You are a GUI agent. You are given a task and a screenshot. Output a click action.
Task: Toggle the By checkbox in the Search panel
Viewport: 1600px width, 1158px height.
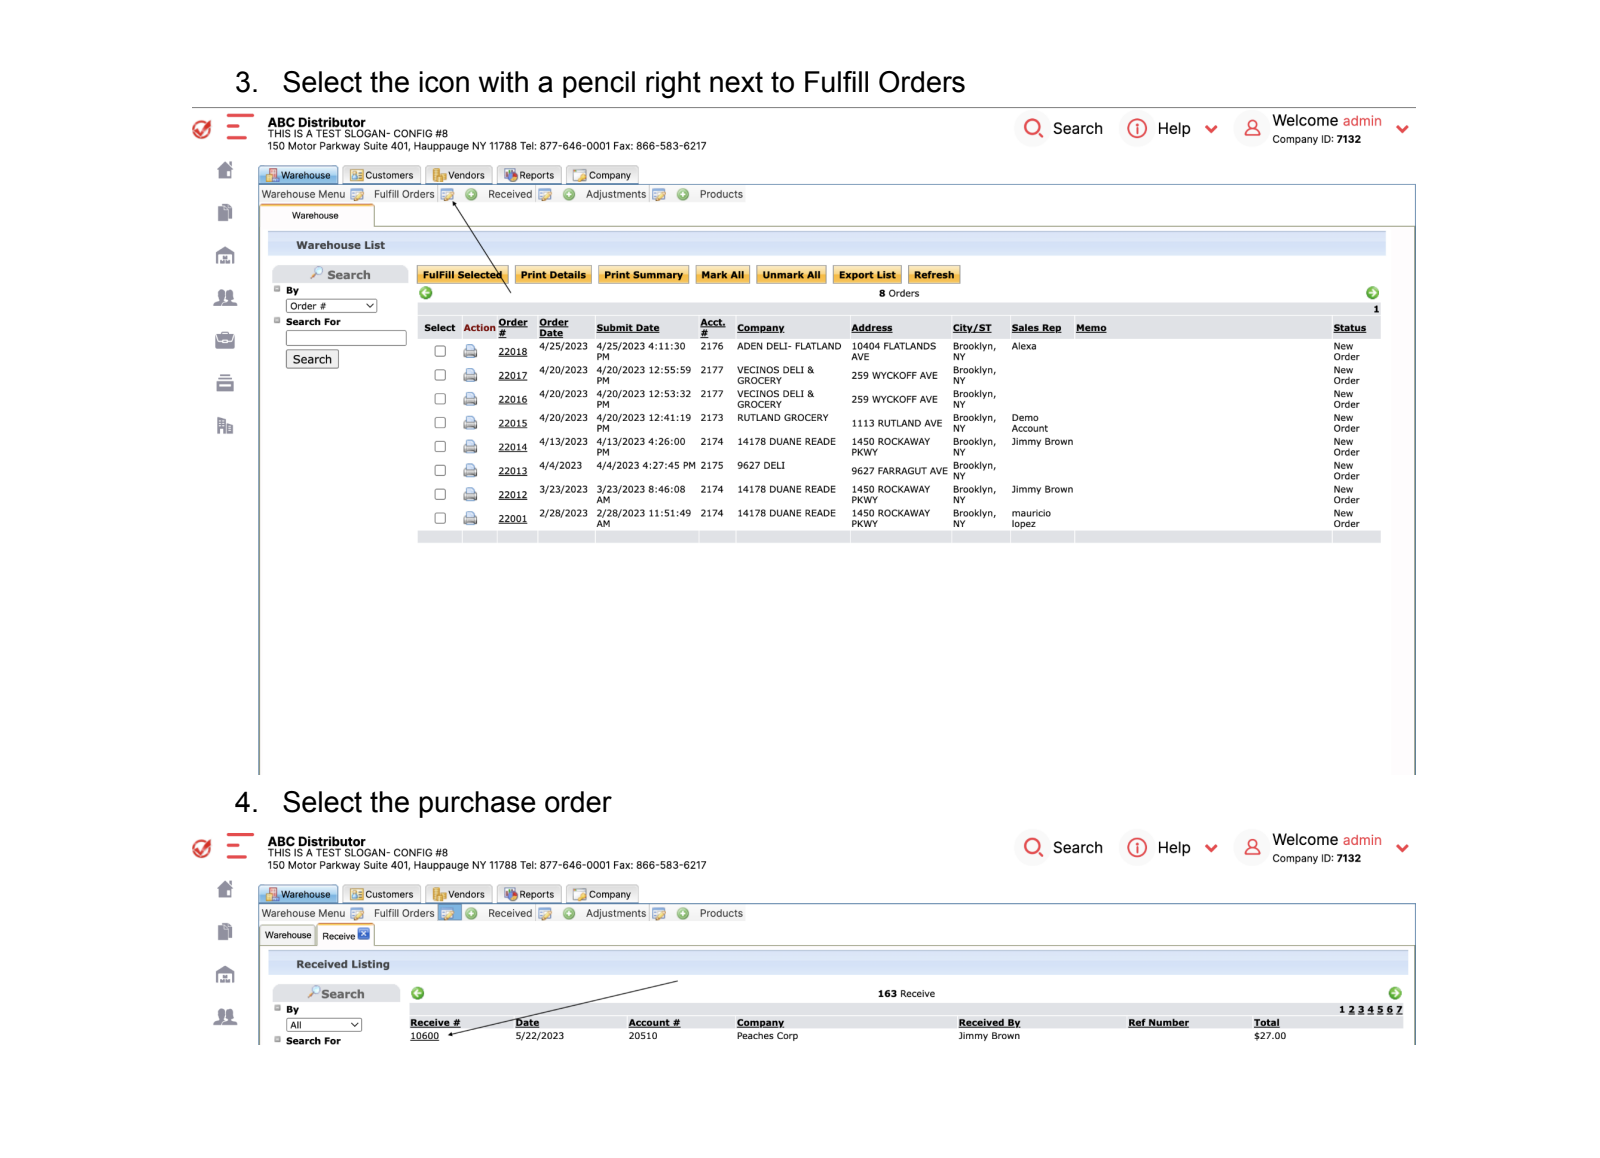[x=277, y=288]
